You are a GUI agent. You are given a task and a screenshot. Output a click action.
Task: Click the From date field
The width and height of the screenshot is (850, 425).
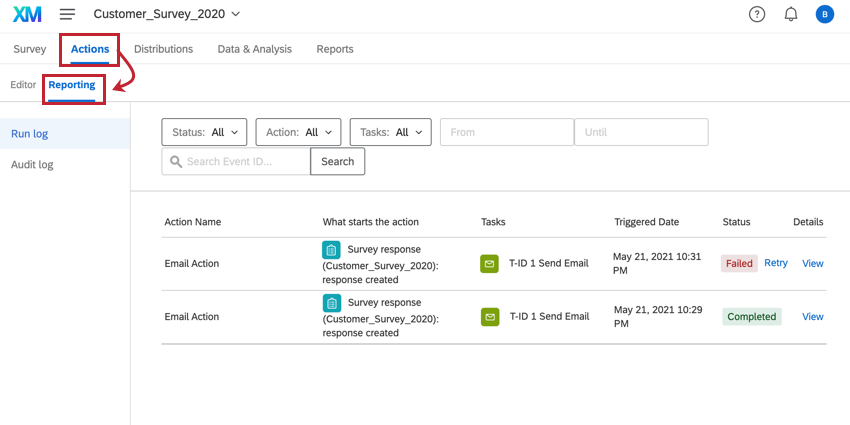point(506,132)
